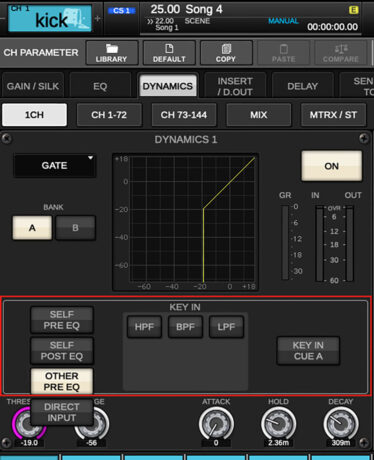Click the ATTACK knob
Screen dimensions: 374x460
click(x=216, y=424)
